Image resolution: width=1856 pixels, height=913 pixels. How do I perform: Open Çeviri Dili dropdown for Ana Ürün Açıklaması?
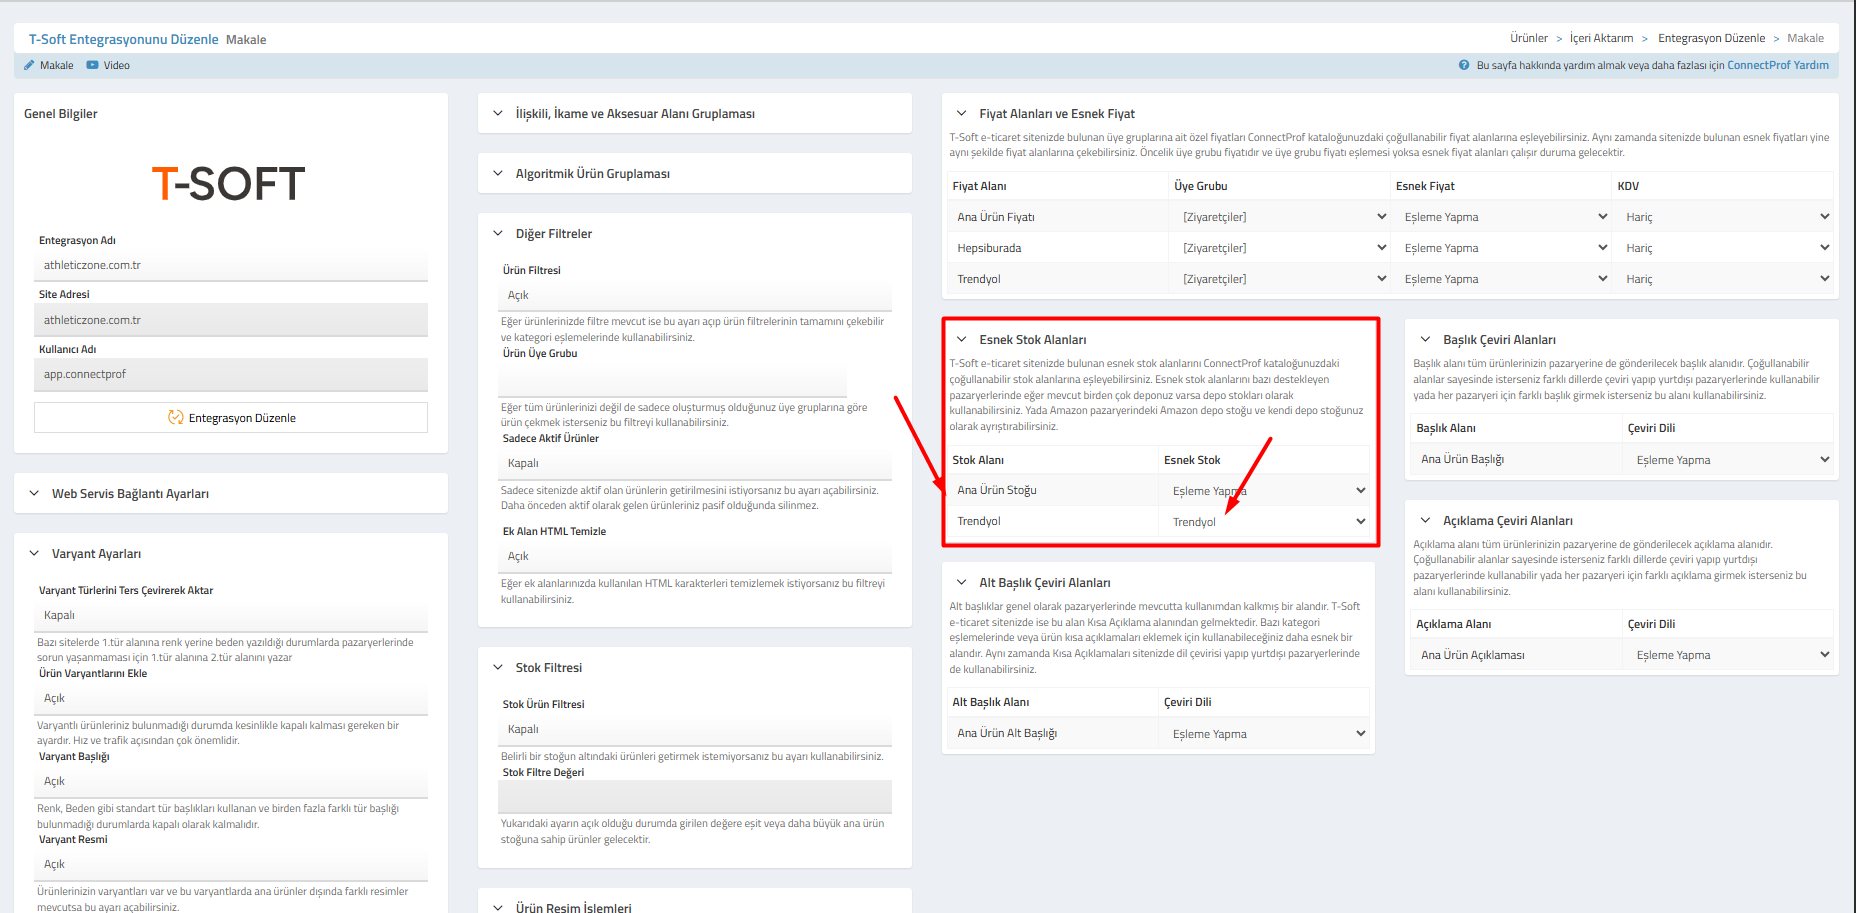pyautogui.click(x=1729, y=655)
